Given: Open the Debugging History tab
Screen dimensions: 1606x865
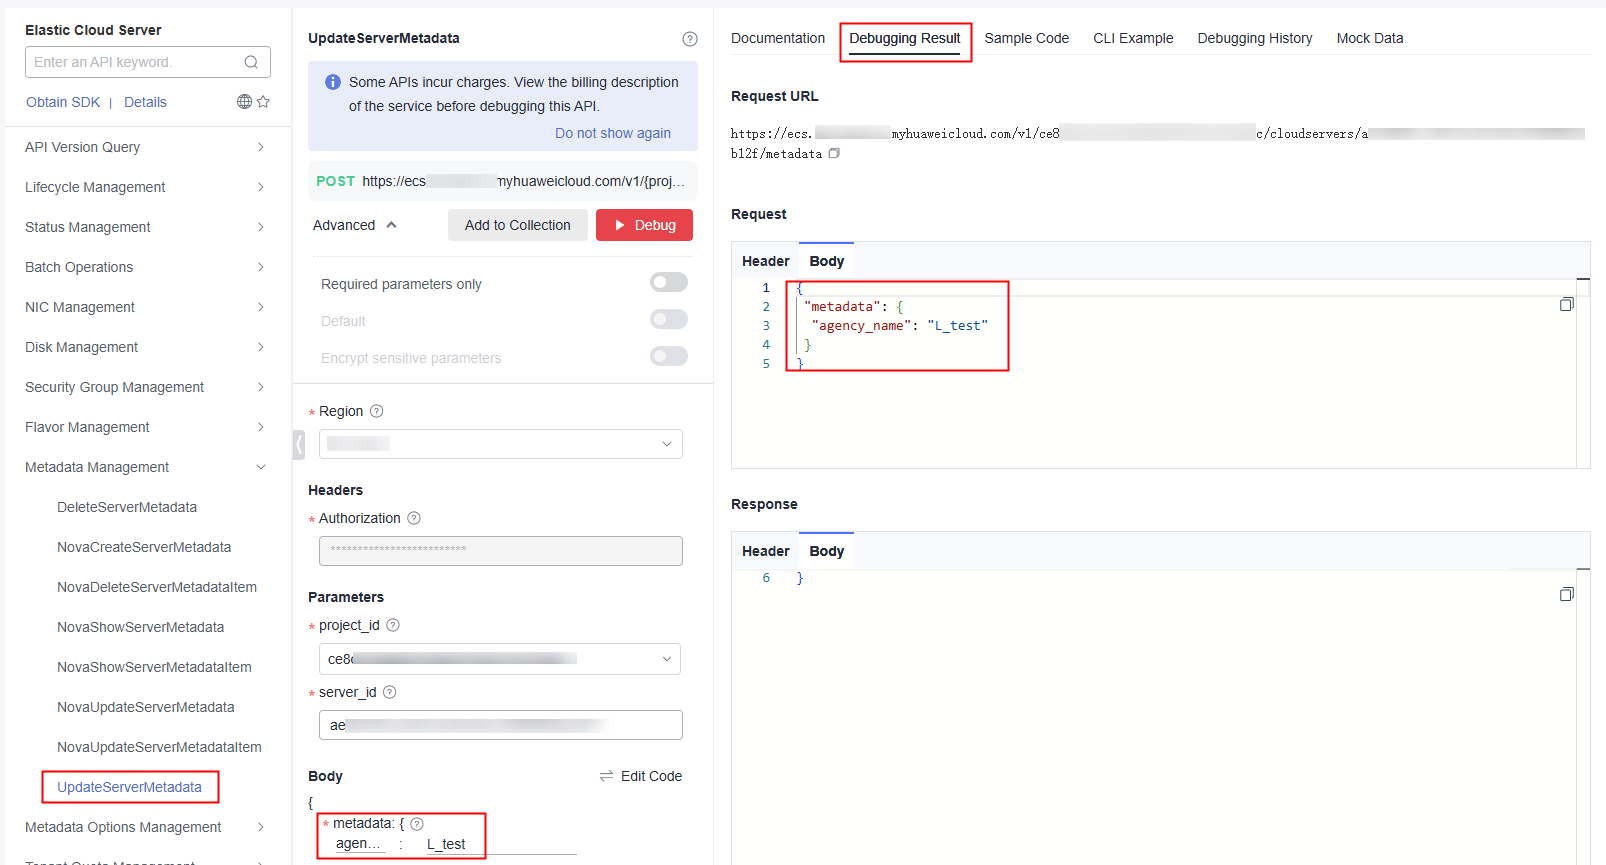Looking at the screenshot, I should click(1254, 38).
